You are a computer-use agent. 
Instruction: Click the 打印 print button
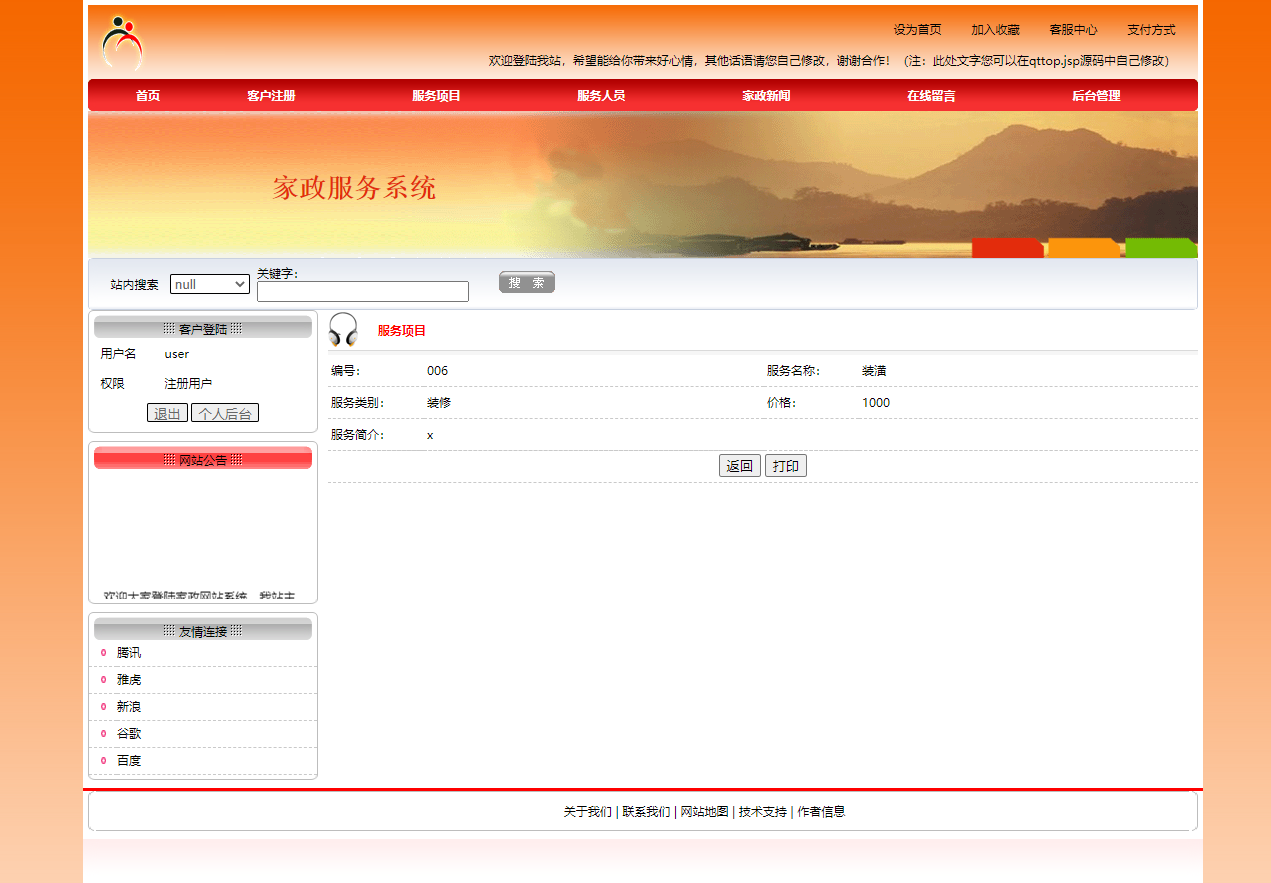[x=785, y=465]
